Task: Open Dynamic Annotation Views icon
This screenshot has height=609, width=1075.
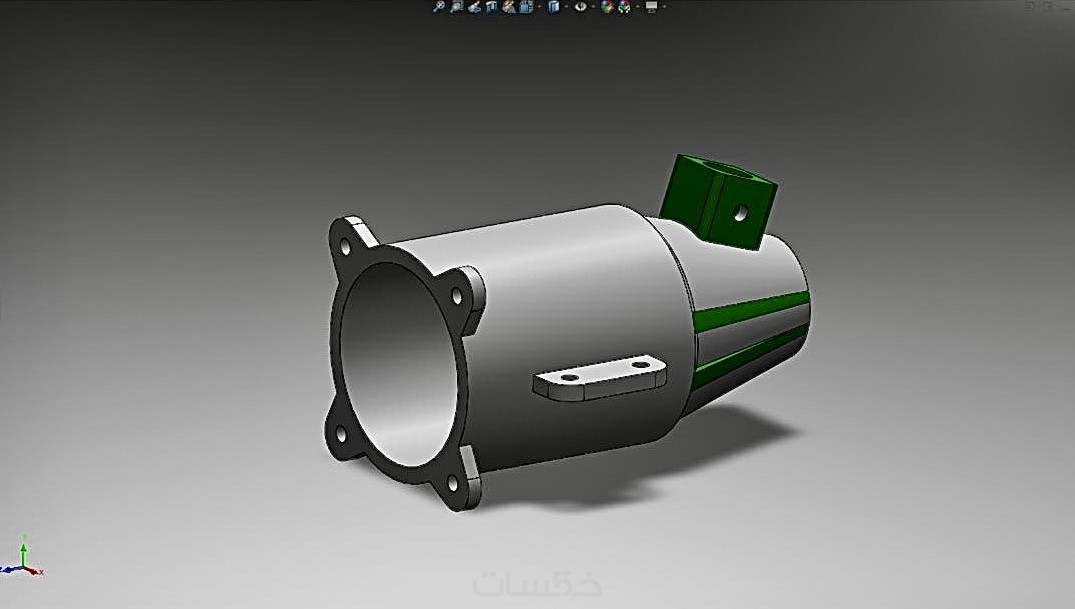Action: coord(508,7)
